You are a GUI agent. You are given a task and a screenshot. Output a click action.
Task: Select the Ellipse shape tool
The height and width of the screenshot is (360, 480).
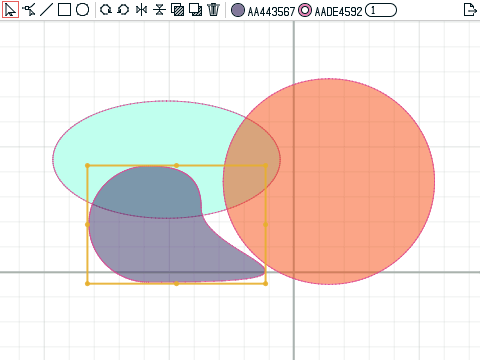pos(82,10)
